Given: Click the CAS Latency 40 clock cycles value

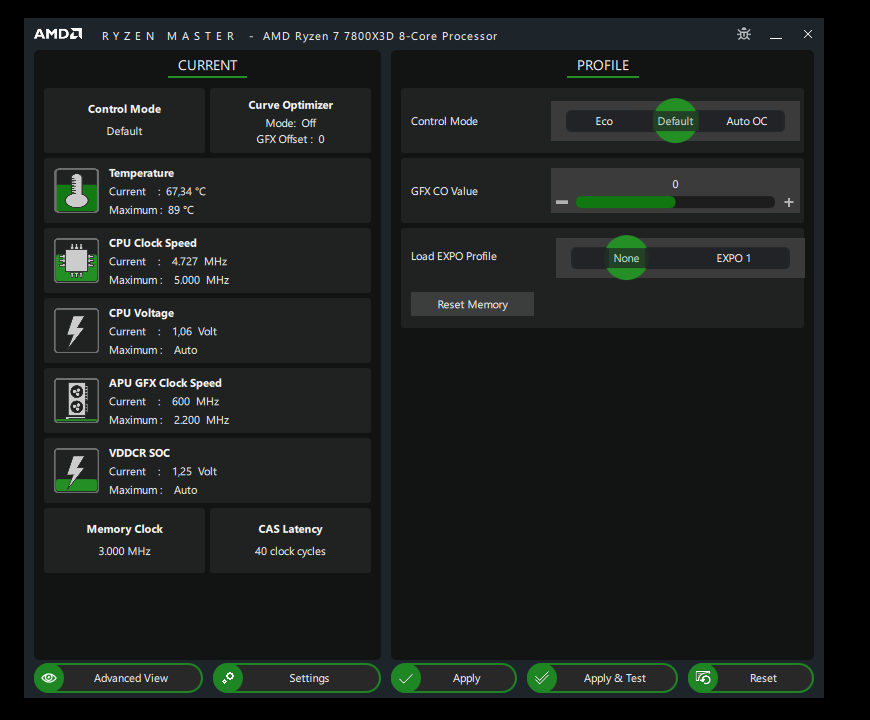Looking at the screenshot, I should click(x=290, y=551).
